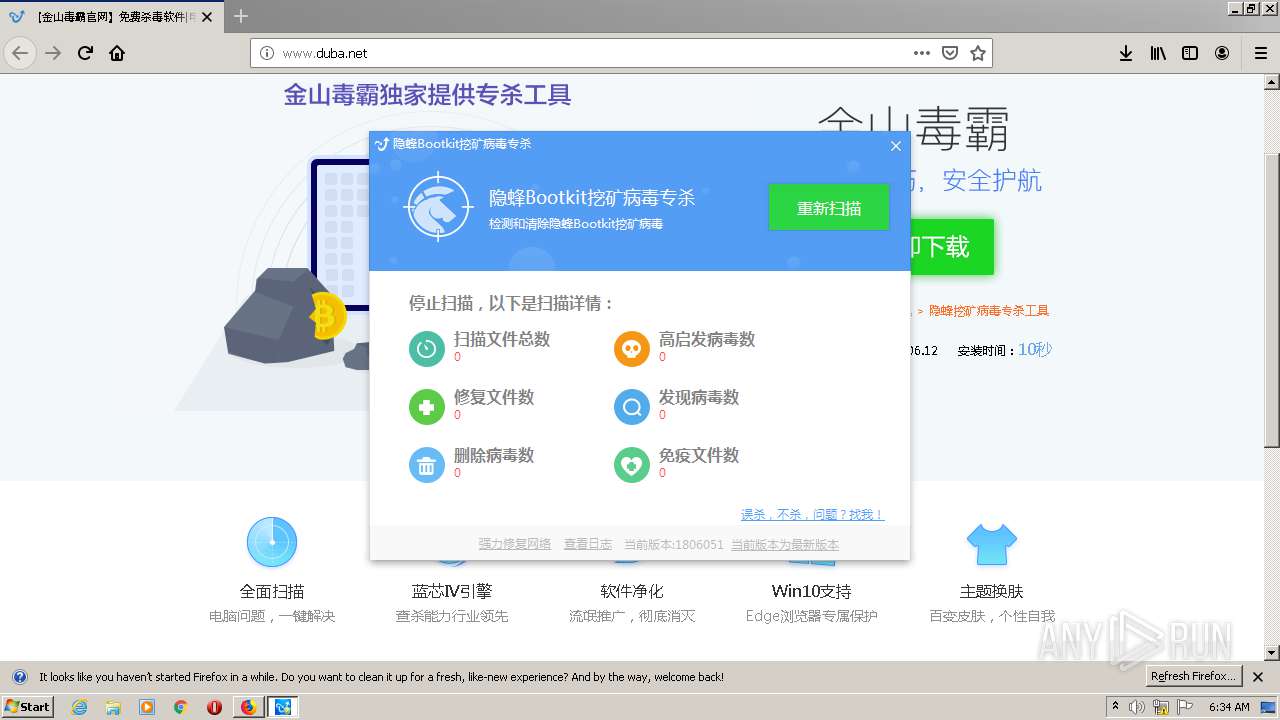Launch Chrome from the taskbar

[x=180, y=707]
